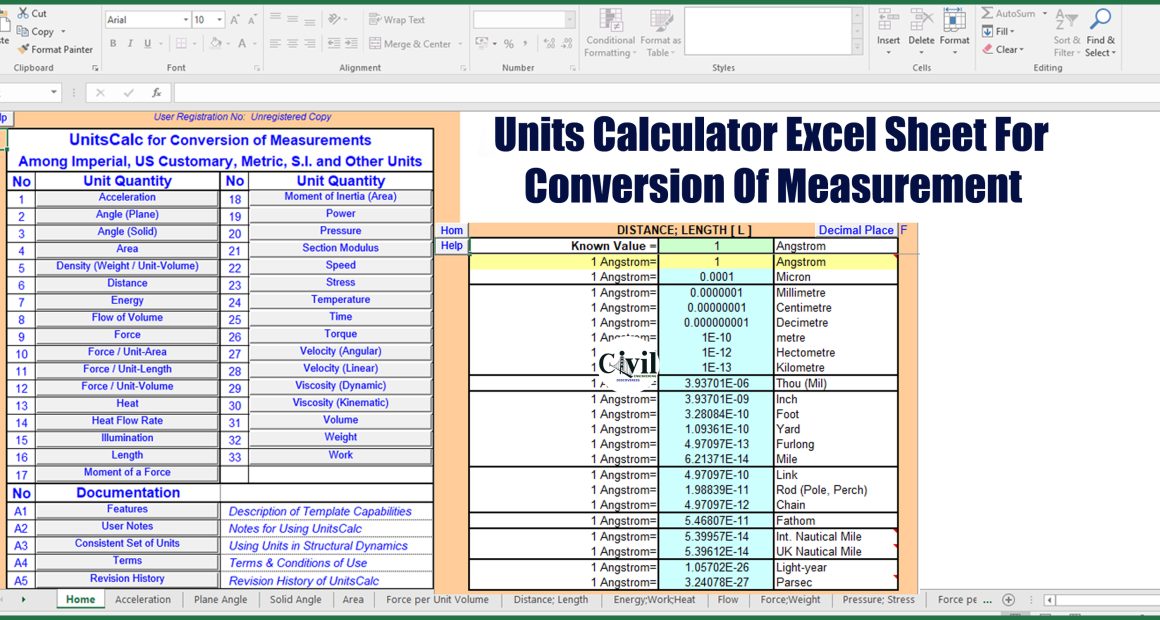
Task: Click the Insert Function fx icon
Action: tap(157, 93)
